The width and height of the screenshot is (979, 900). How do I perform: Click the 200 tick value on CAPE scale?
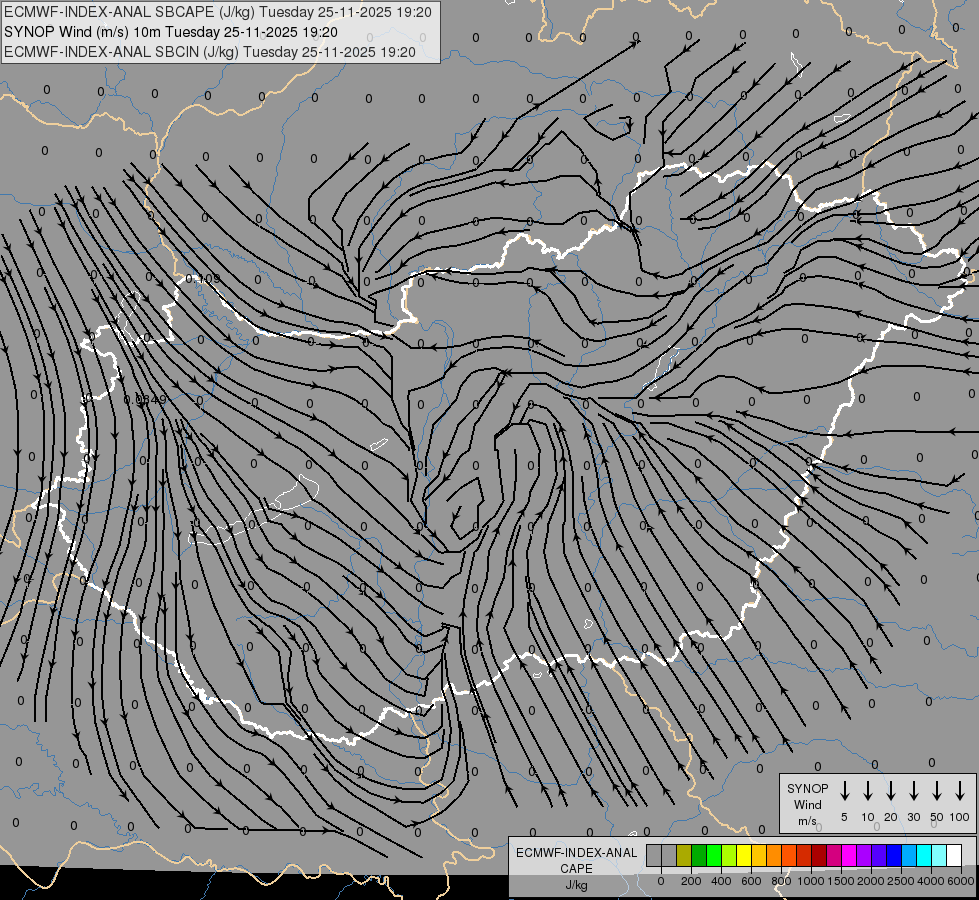tap(691, 881)
